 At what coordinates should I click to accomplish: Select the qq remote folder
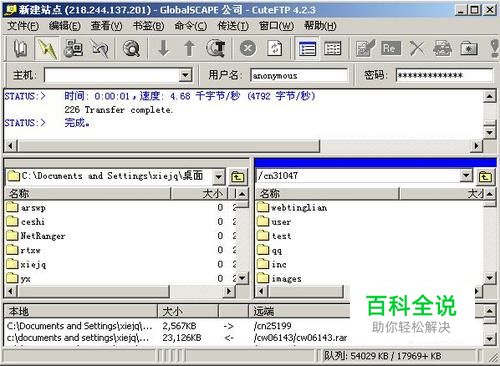270,250
